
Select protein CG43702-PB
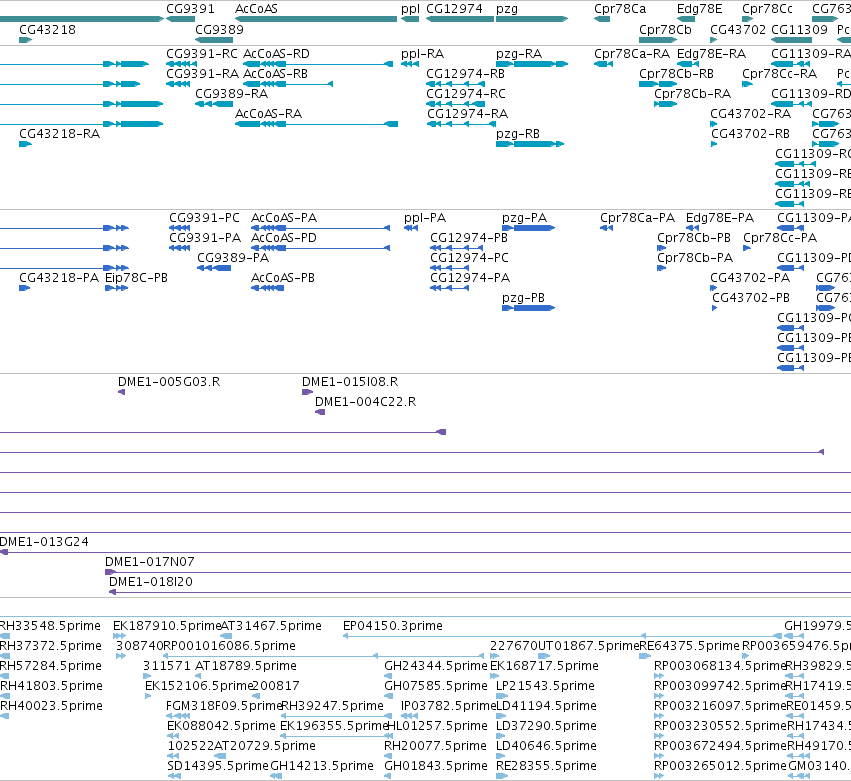pyautogui.click(x=751, y=298)
